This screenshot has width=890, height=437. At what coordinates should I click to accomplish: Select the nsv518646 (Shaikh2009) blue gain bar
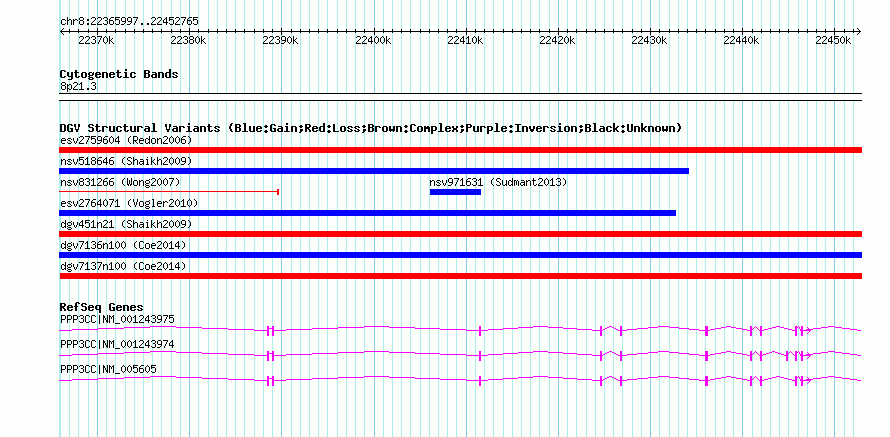[374, 171]
